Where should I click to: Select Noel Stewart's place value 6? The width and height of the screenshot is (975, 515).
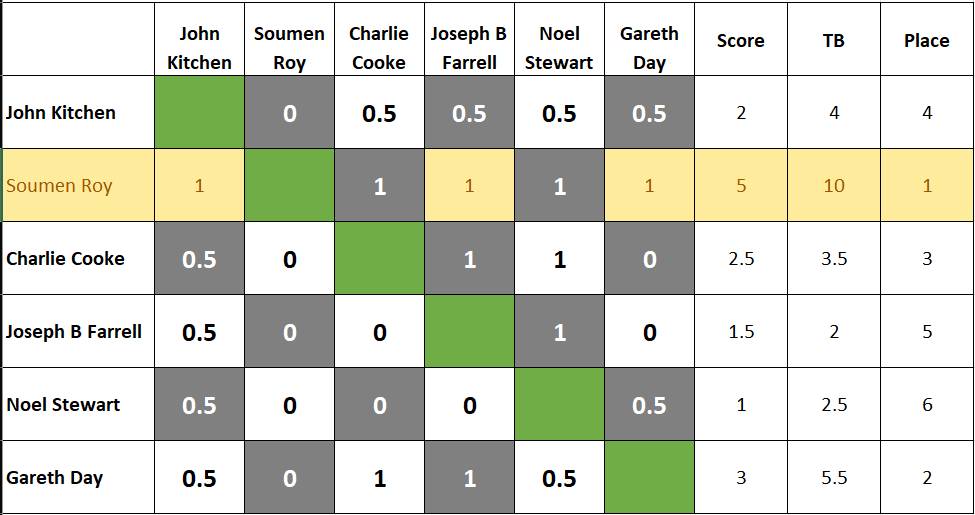[926, 405]
